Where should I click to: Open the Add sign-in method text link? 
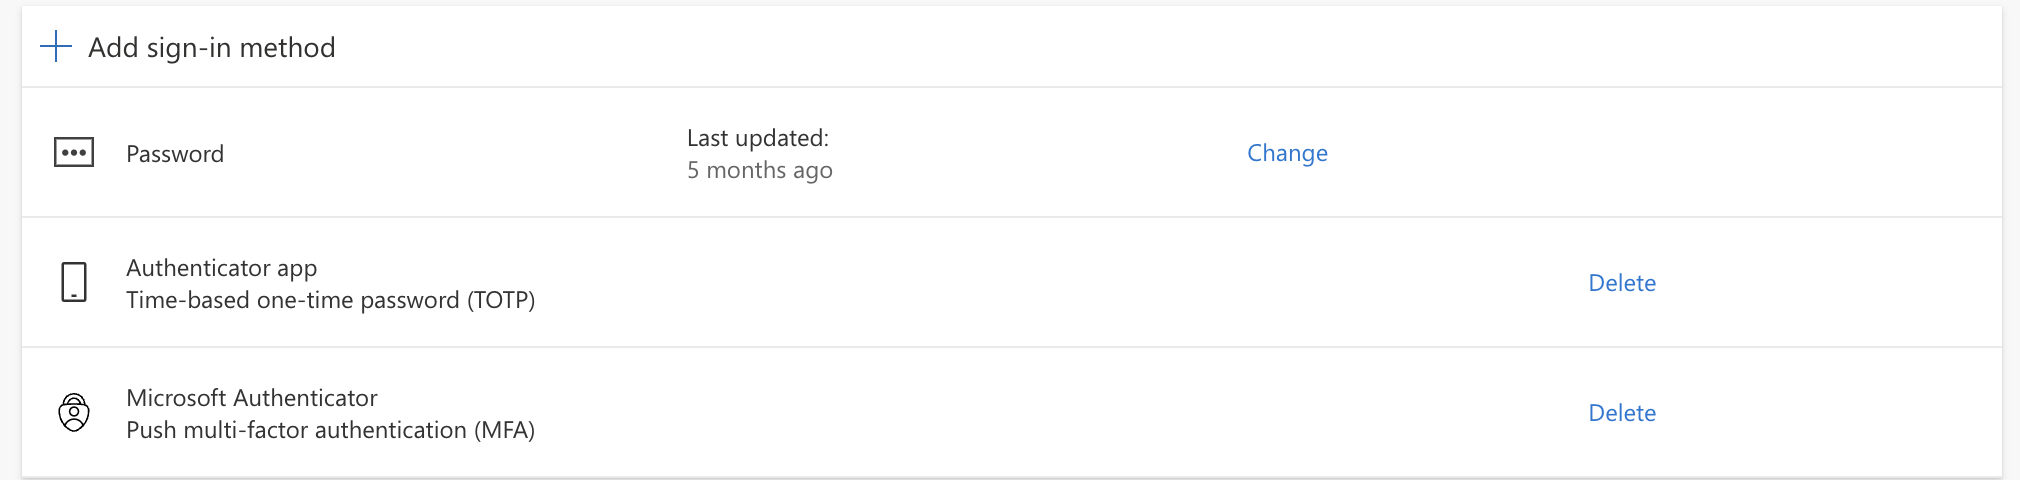coord(212,47)
